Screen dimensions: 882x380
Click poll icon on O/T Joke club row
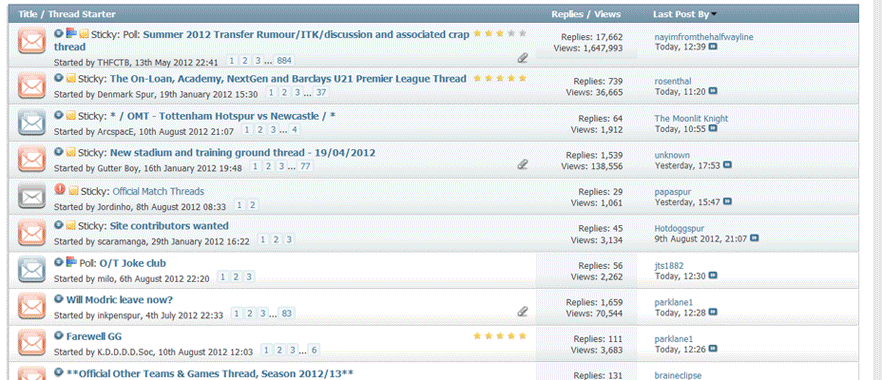71,262
